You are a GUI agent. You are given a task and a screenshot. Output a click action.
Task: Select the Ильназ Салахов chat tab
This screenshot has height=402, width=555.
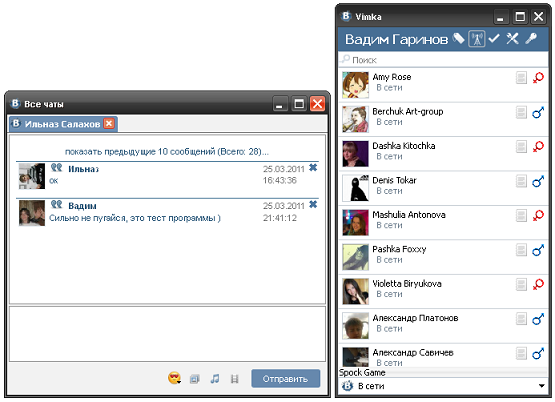click(63, 124)
